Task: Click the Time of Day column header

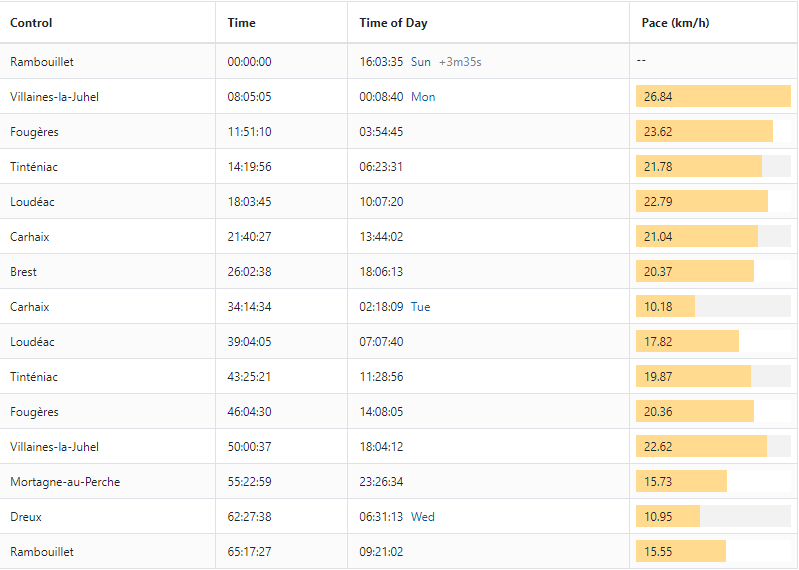Action: tap(394, 23)
